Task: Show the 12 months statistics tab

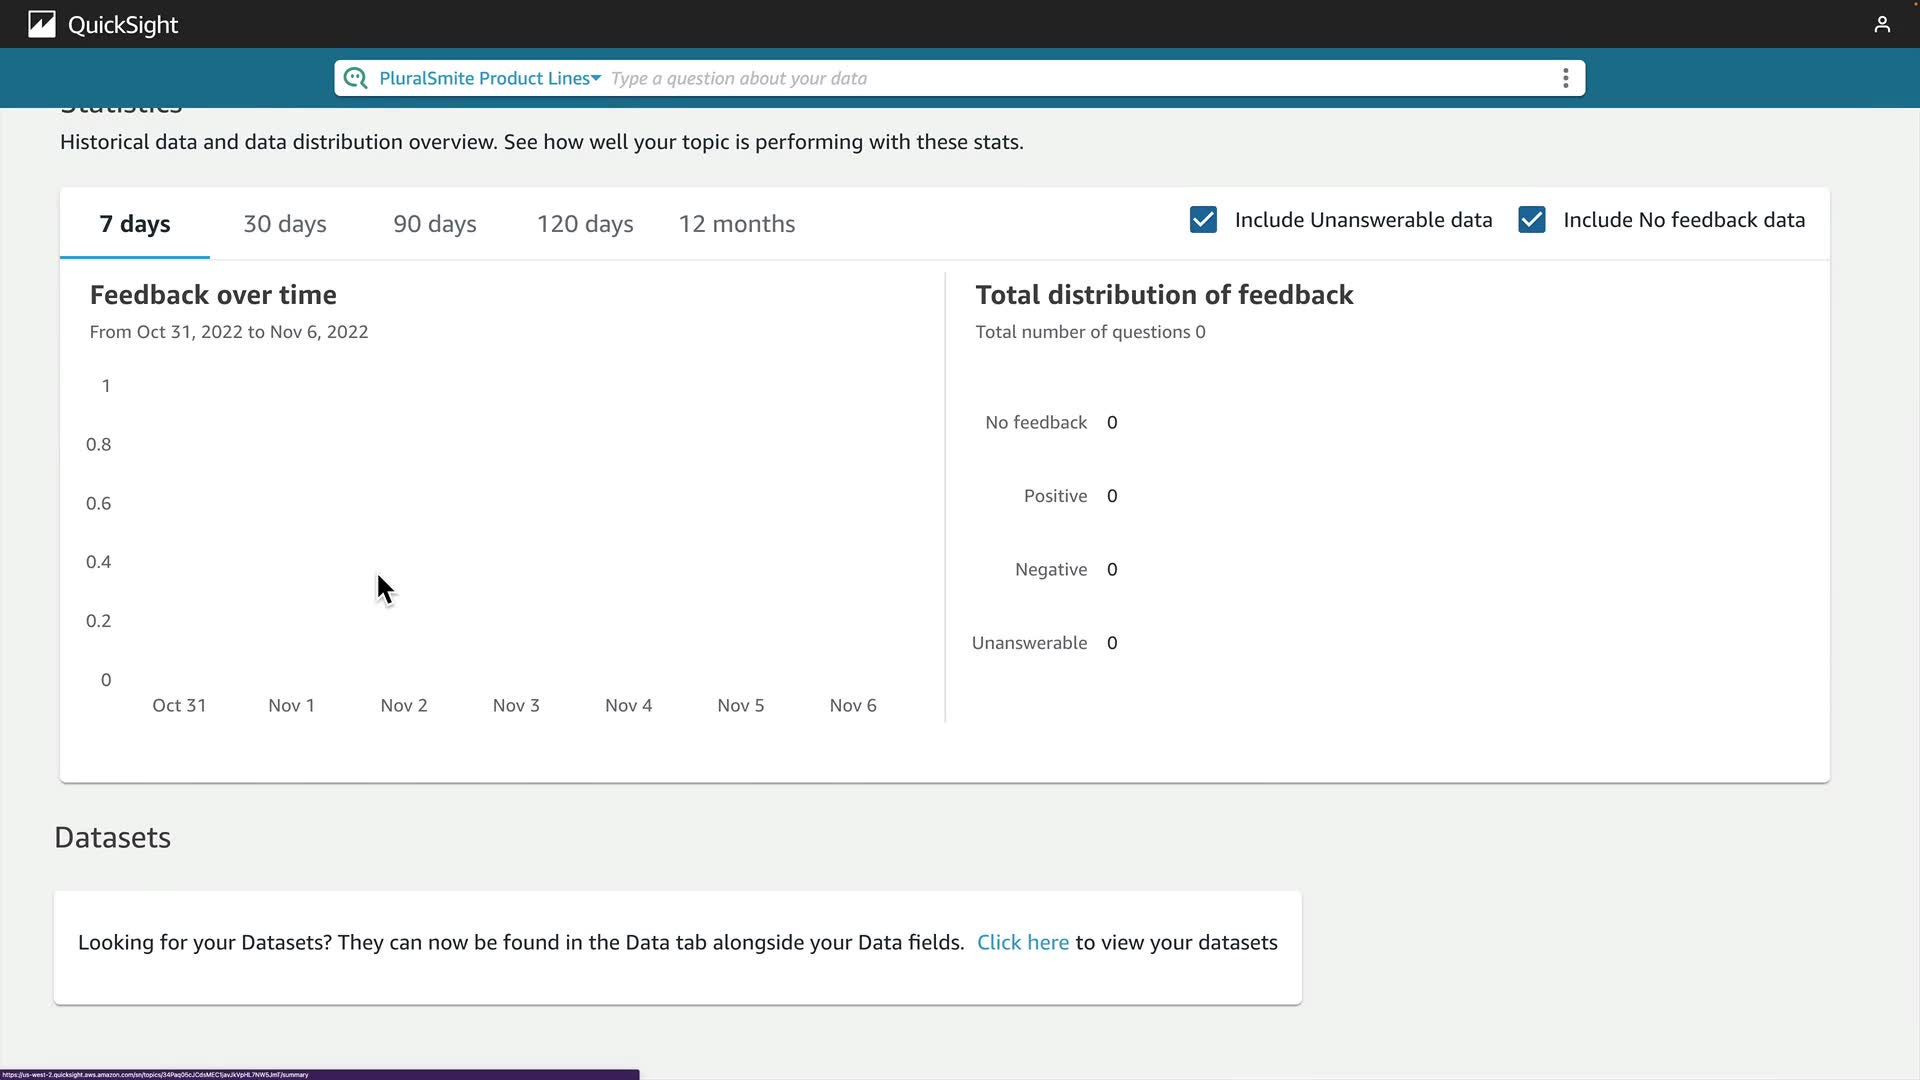Action: [737, 224]
